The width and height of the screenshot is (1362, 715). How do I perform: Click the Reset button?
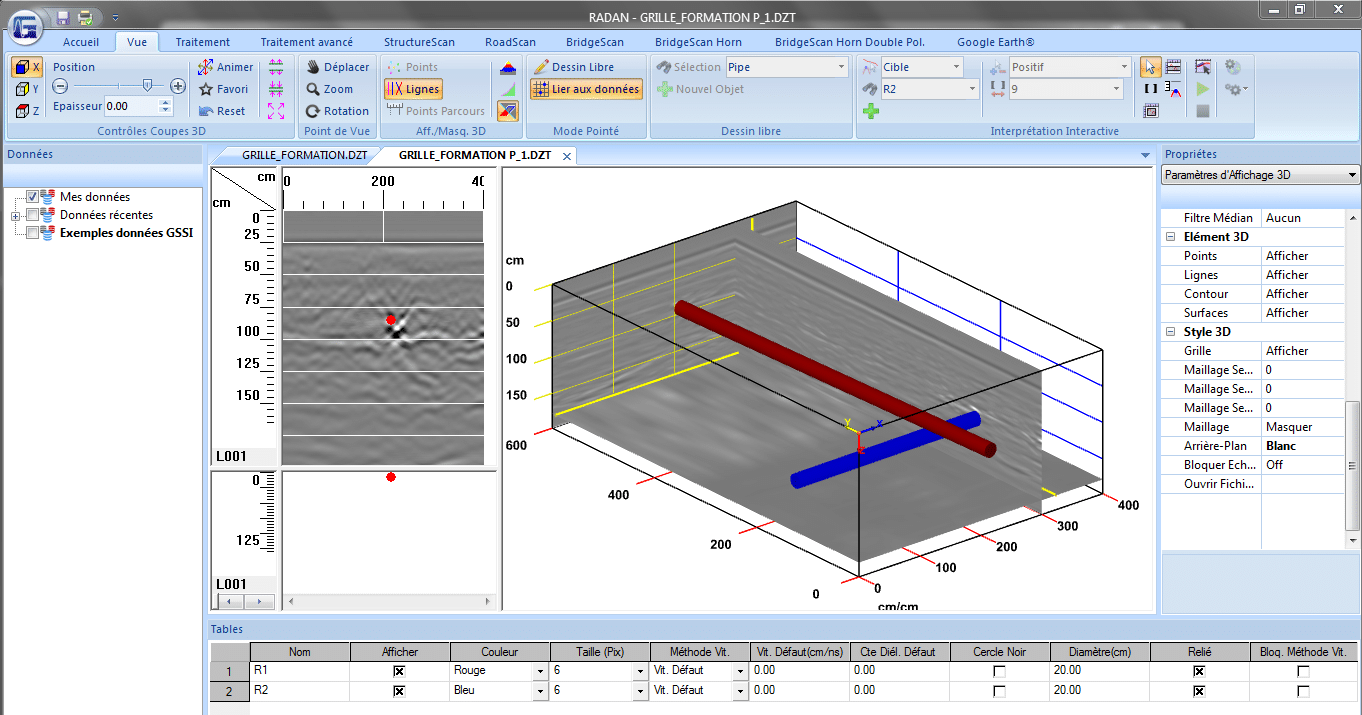click(x=222, y=111)
